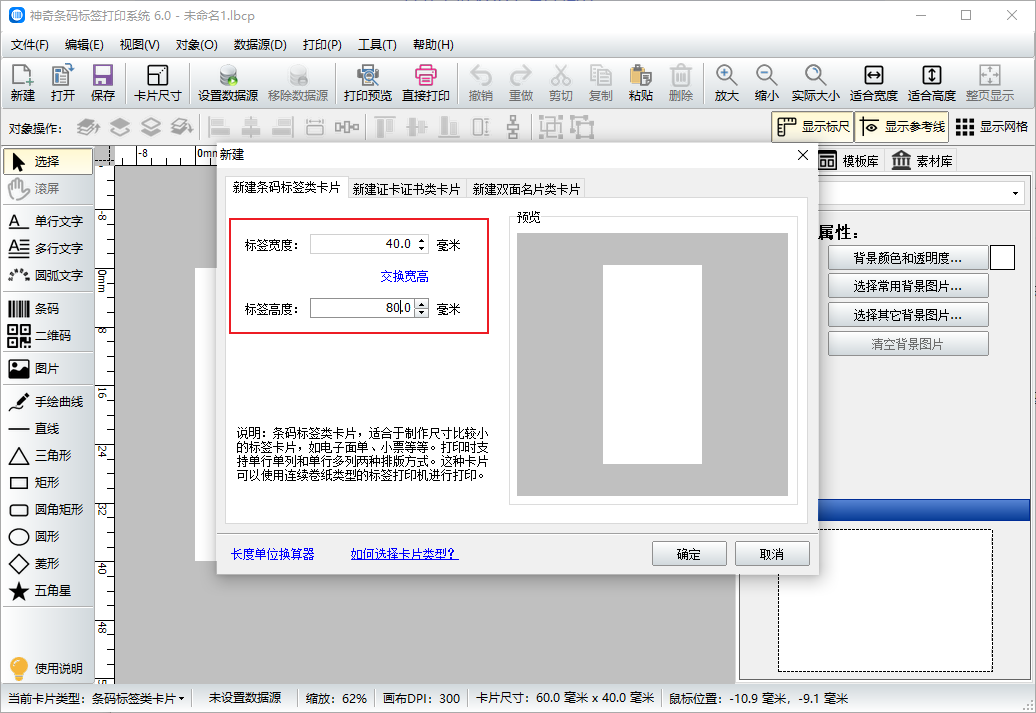This screenshot has height=713, width=1036.
Task: Select the 五角星 star tool
Action: pyautogui.click(x=48, y=591)
